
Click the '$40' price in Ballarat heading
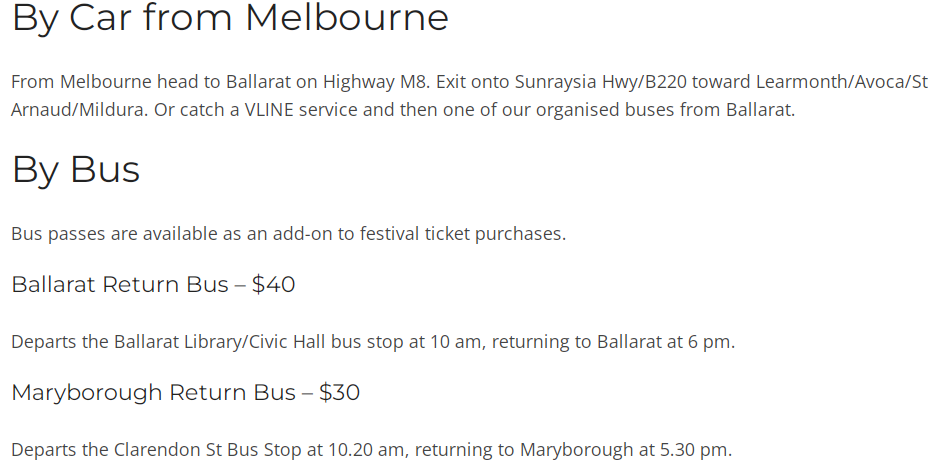[x=273, y=284]
